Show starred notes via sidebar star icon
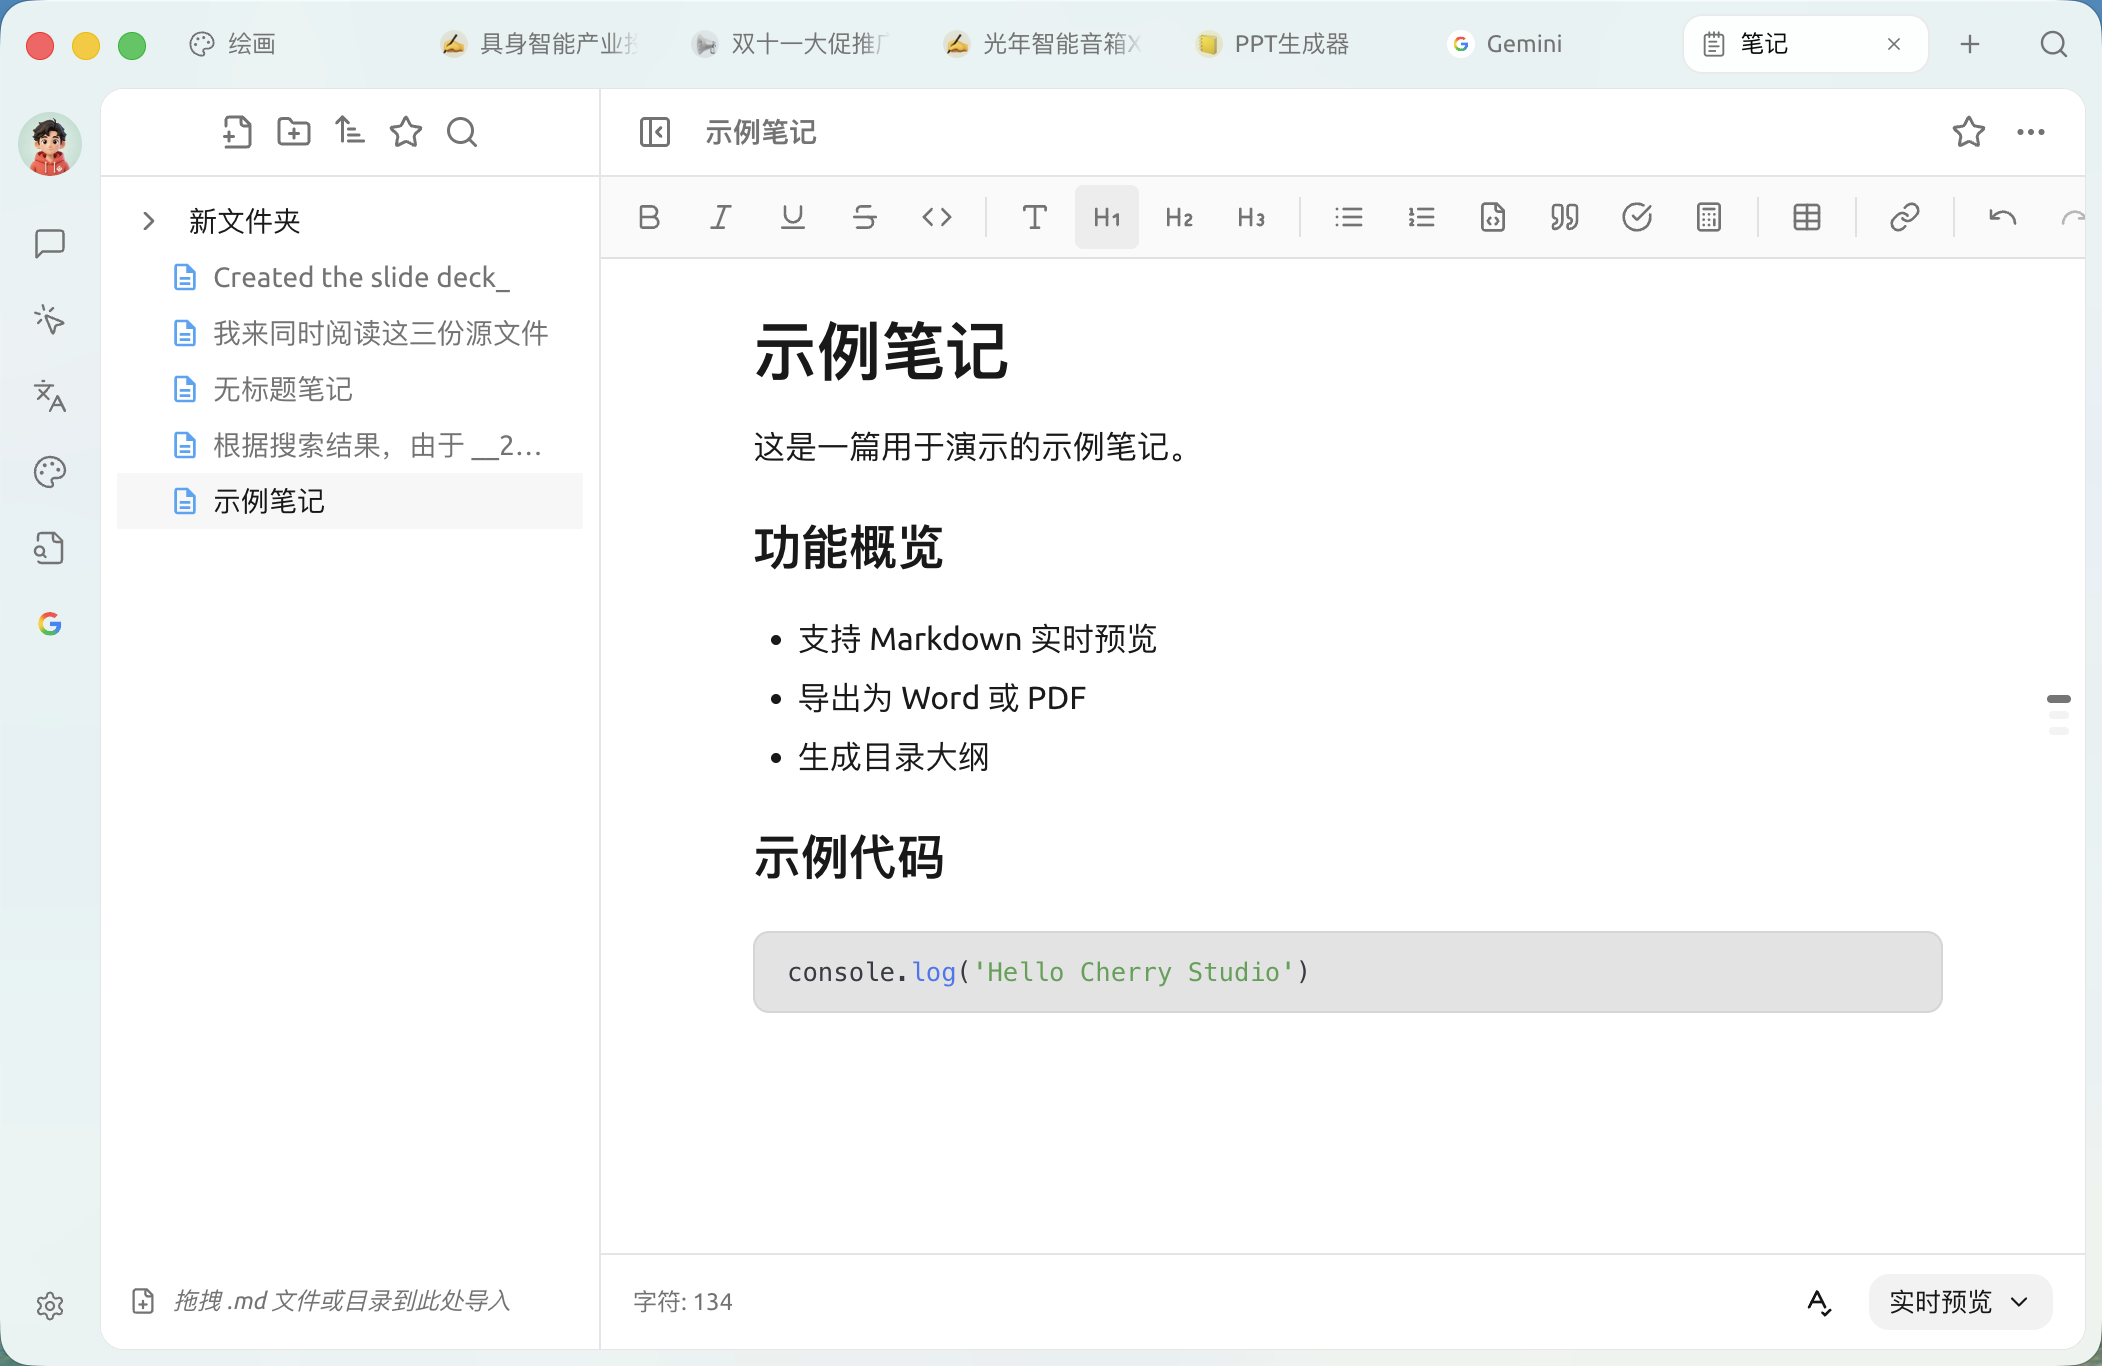This screenshot has width=2102, height=1366. point(406,132)
